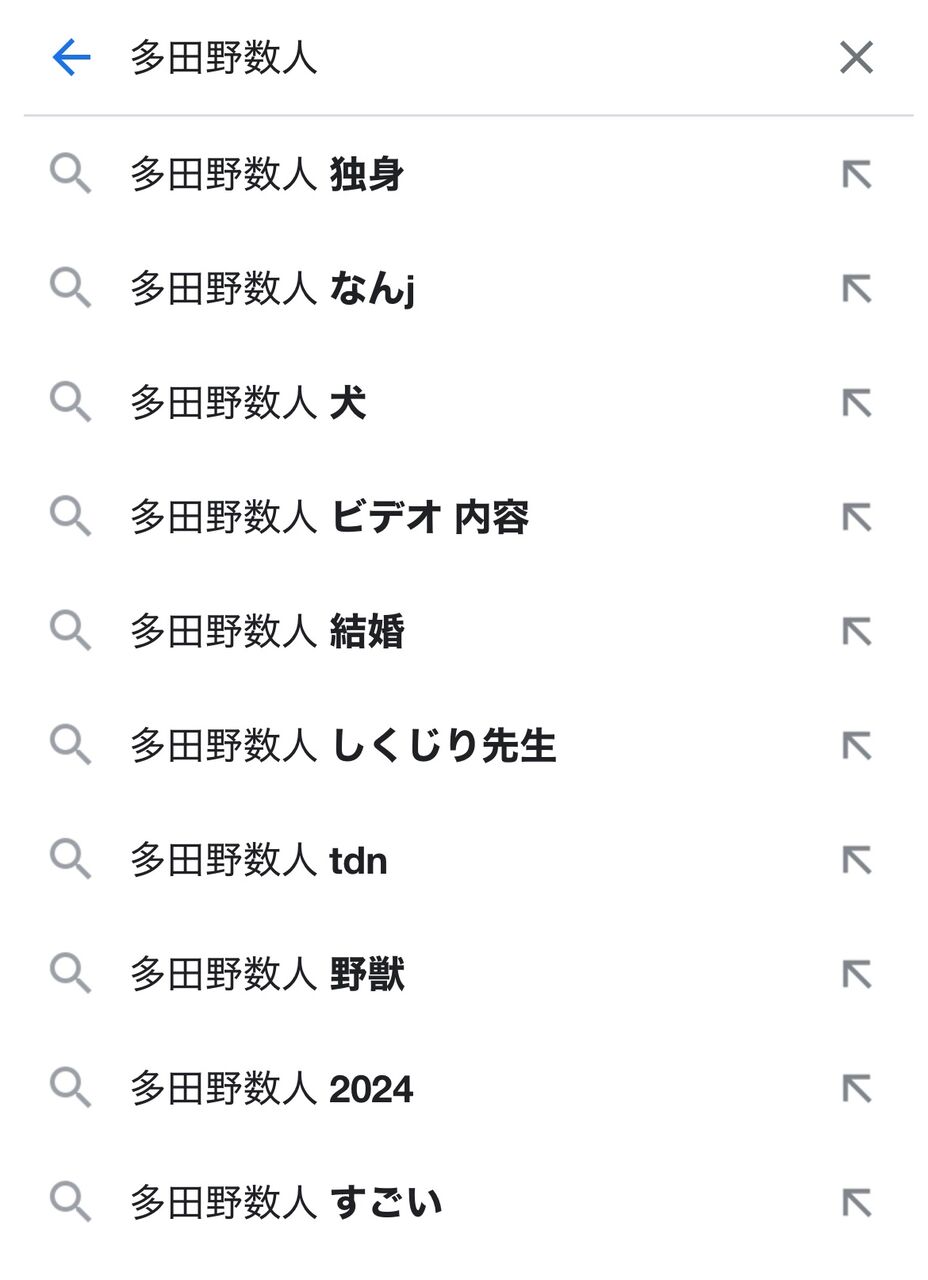Fill query arrow for 野獣 suggestion

point(856,974)
